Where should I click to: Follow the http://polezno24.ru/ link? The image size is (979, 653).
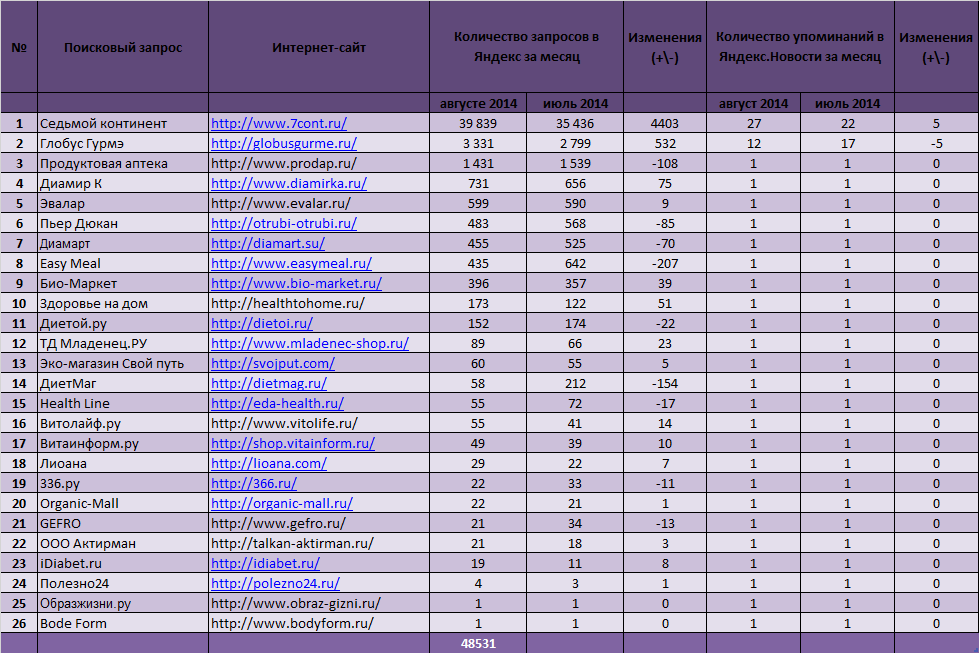pos(275,583)
